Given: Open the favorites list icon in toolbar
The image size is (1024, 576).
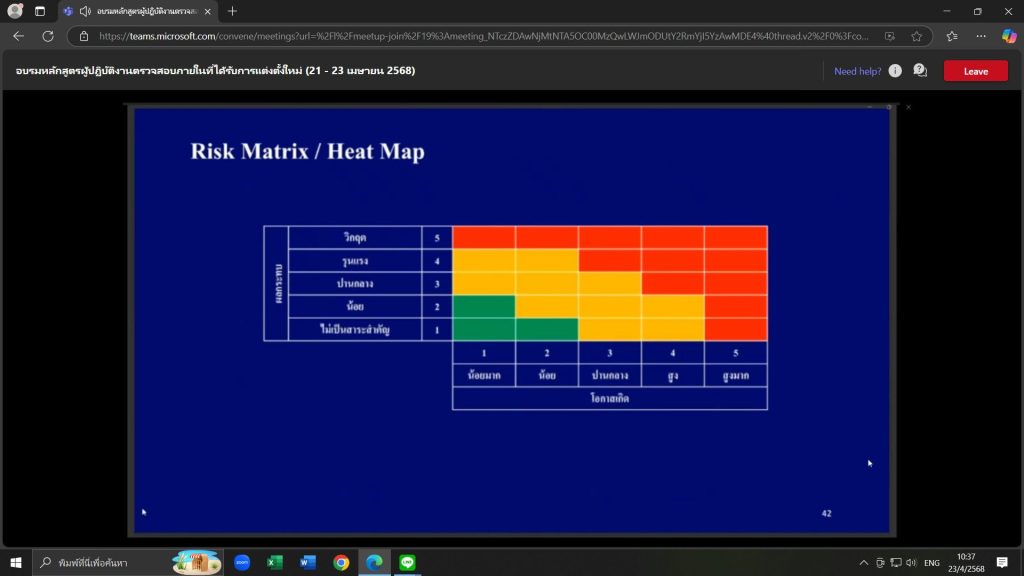Looking at the screenshot, I should [x=951, y=36].
